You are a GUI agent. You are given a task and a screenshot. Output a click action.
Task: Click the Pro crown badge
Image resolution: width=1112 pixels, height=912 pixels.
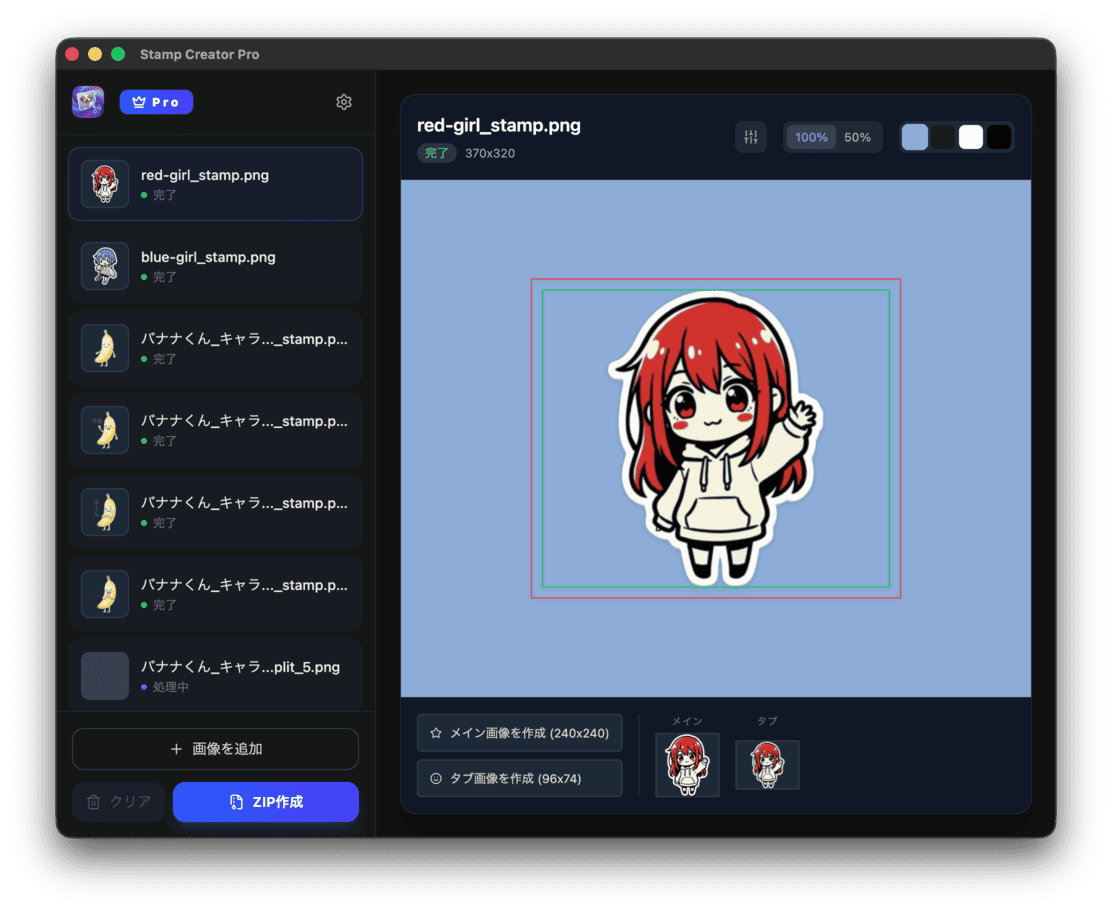point(156,101)
